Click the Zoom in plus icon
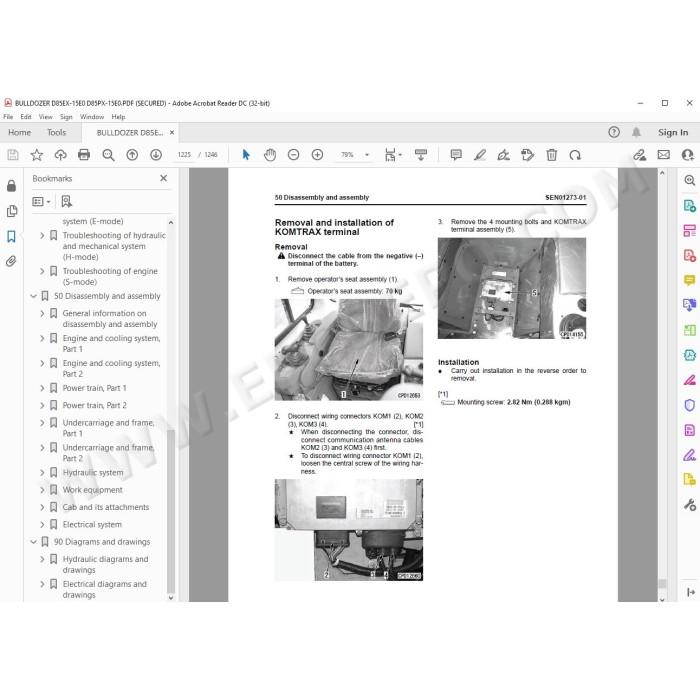Viewport: 700px width, 700px height. [317, 155]
